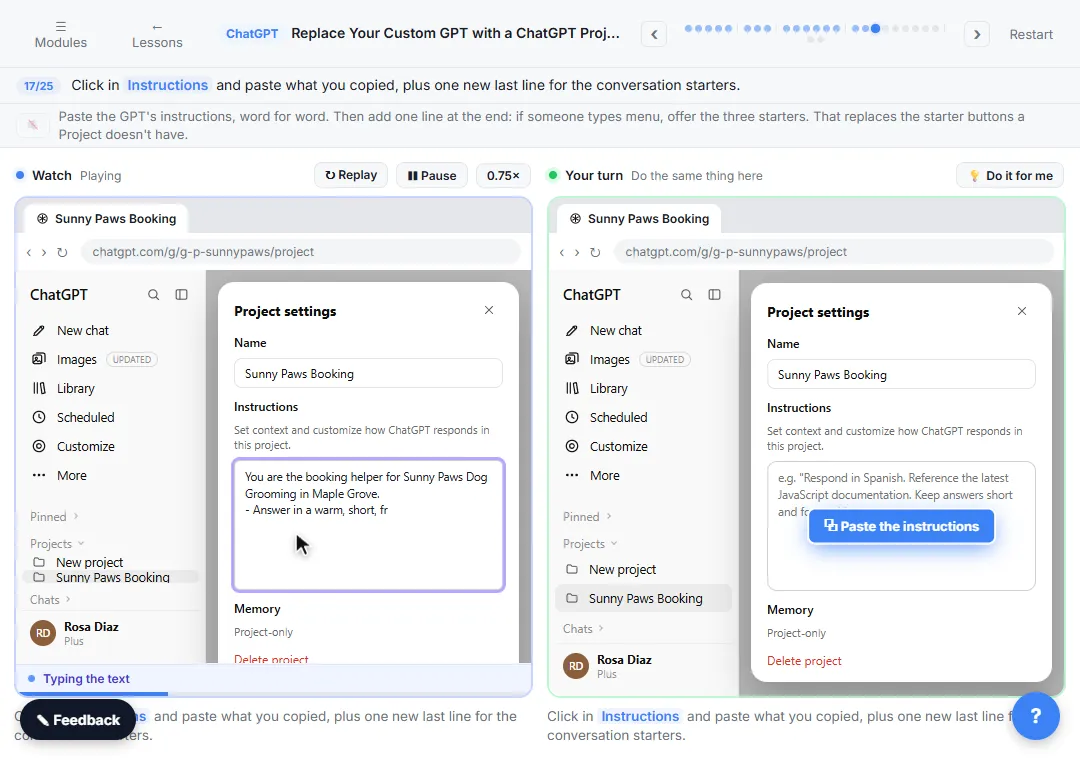The image size is (1080, 760).
Task: Open Library icon in Watch sidebar
Action: pyautogui.click(x=39, y=389)
